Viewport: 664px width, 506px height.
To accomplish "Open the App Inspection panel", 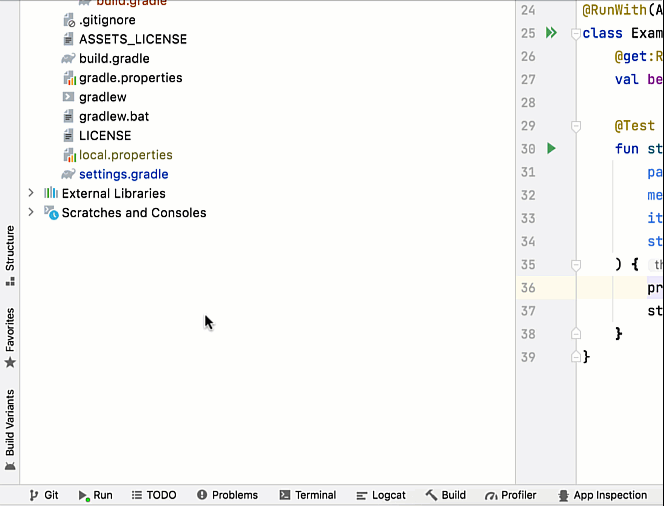I will 602,495.
